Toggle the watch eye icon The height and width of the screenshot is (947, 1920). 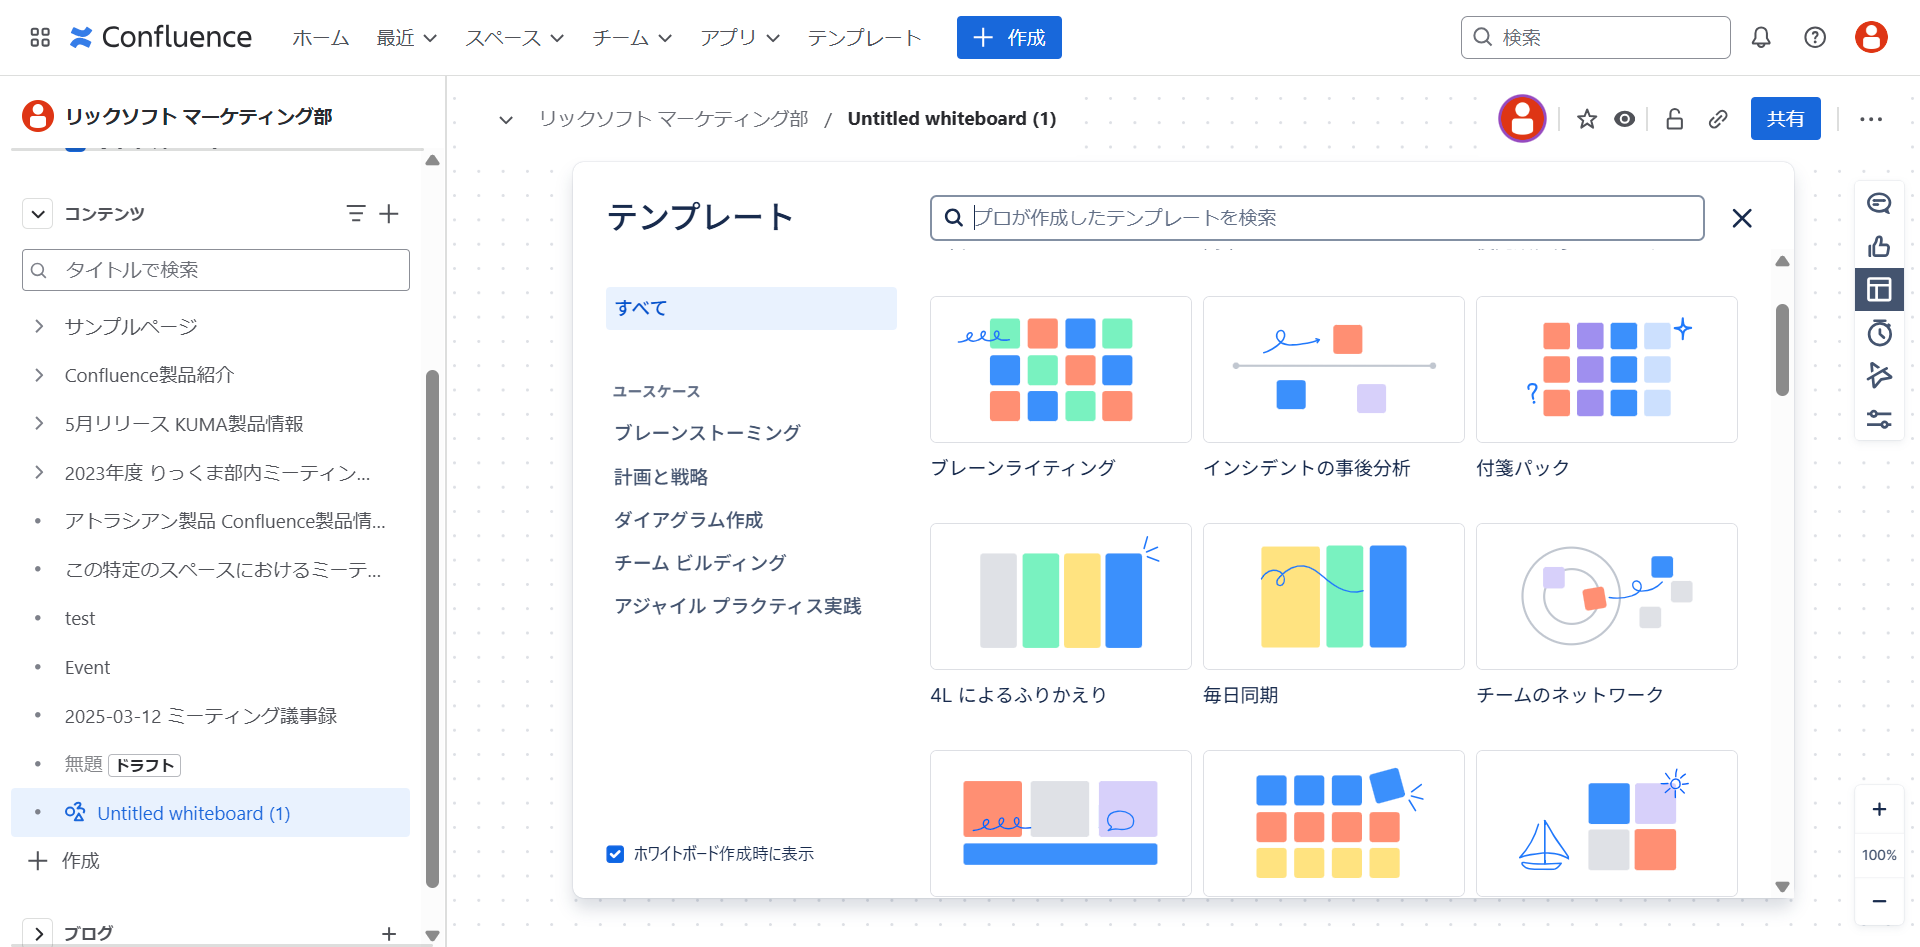[x=1625, y=119]
